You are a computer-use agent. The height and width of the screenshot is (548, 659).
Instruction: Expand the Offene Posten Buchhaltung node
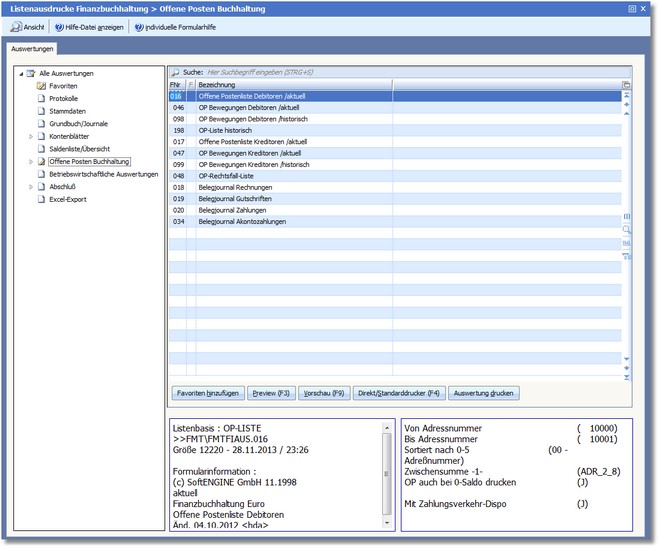[x=31, y=161]
